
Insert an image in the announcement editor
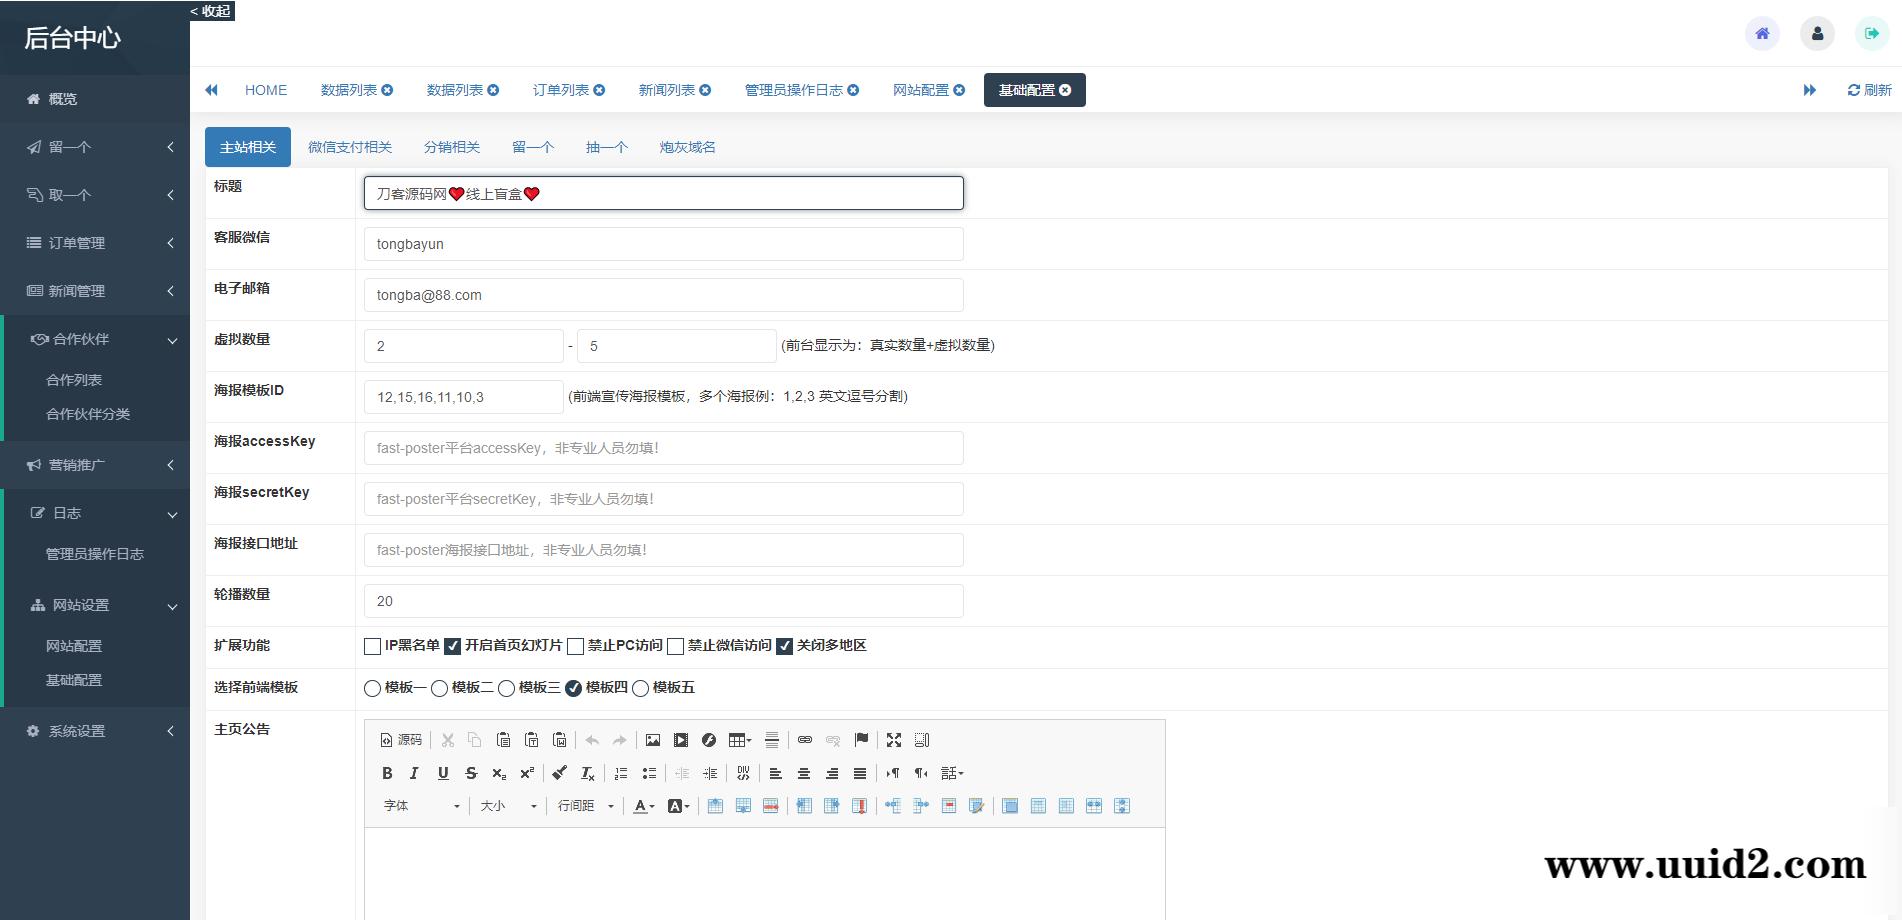point(652,740)
